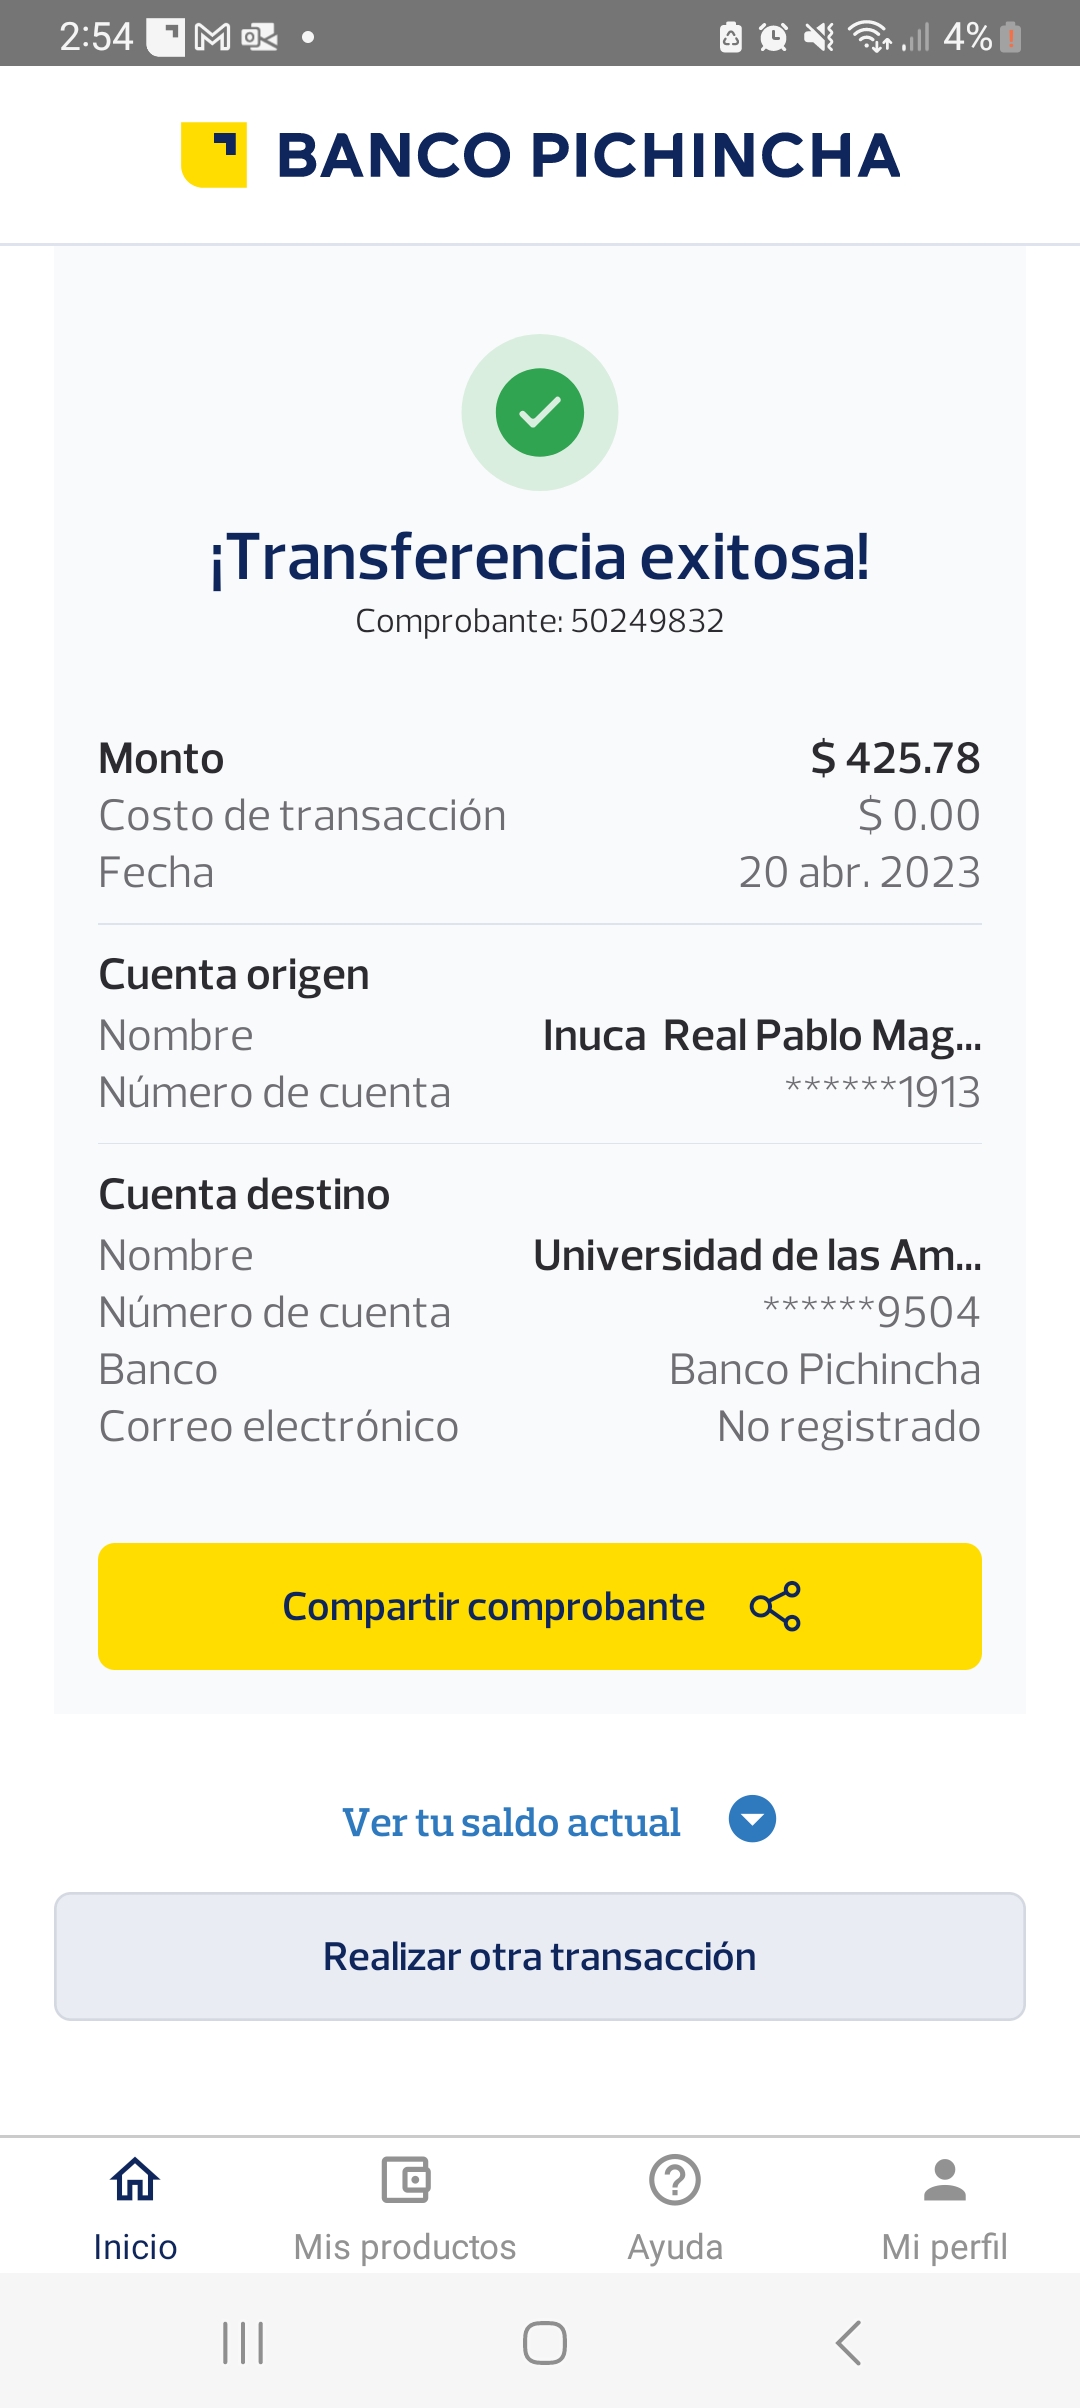Viewport: 1080px width, 2408px height.
Task: Tap Realizar otra transacción button
Action: [540, 1956]
